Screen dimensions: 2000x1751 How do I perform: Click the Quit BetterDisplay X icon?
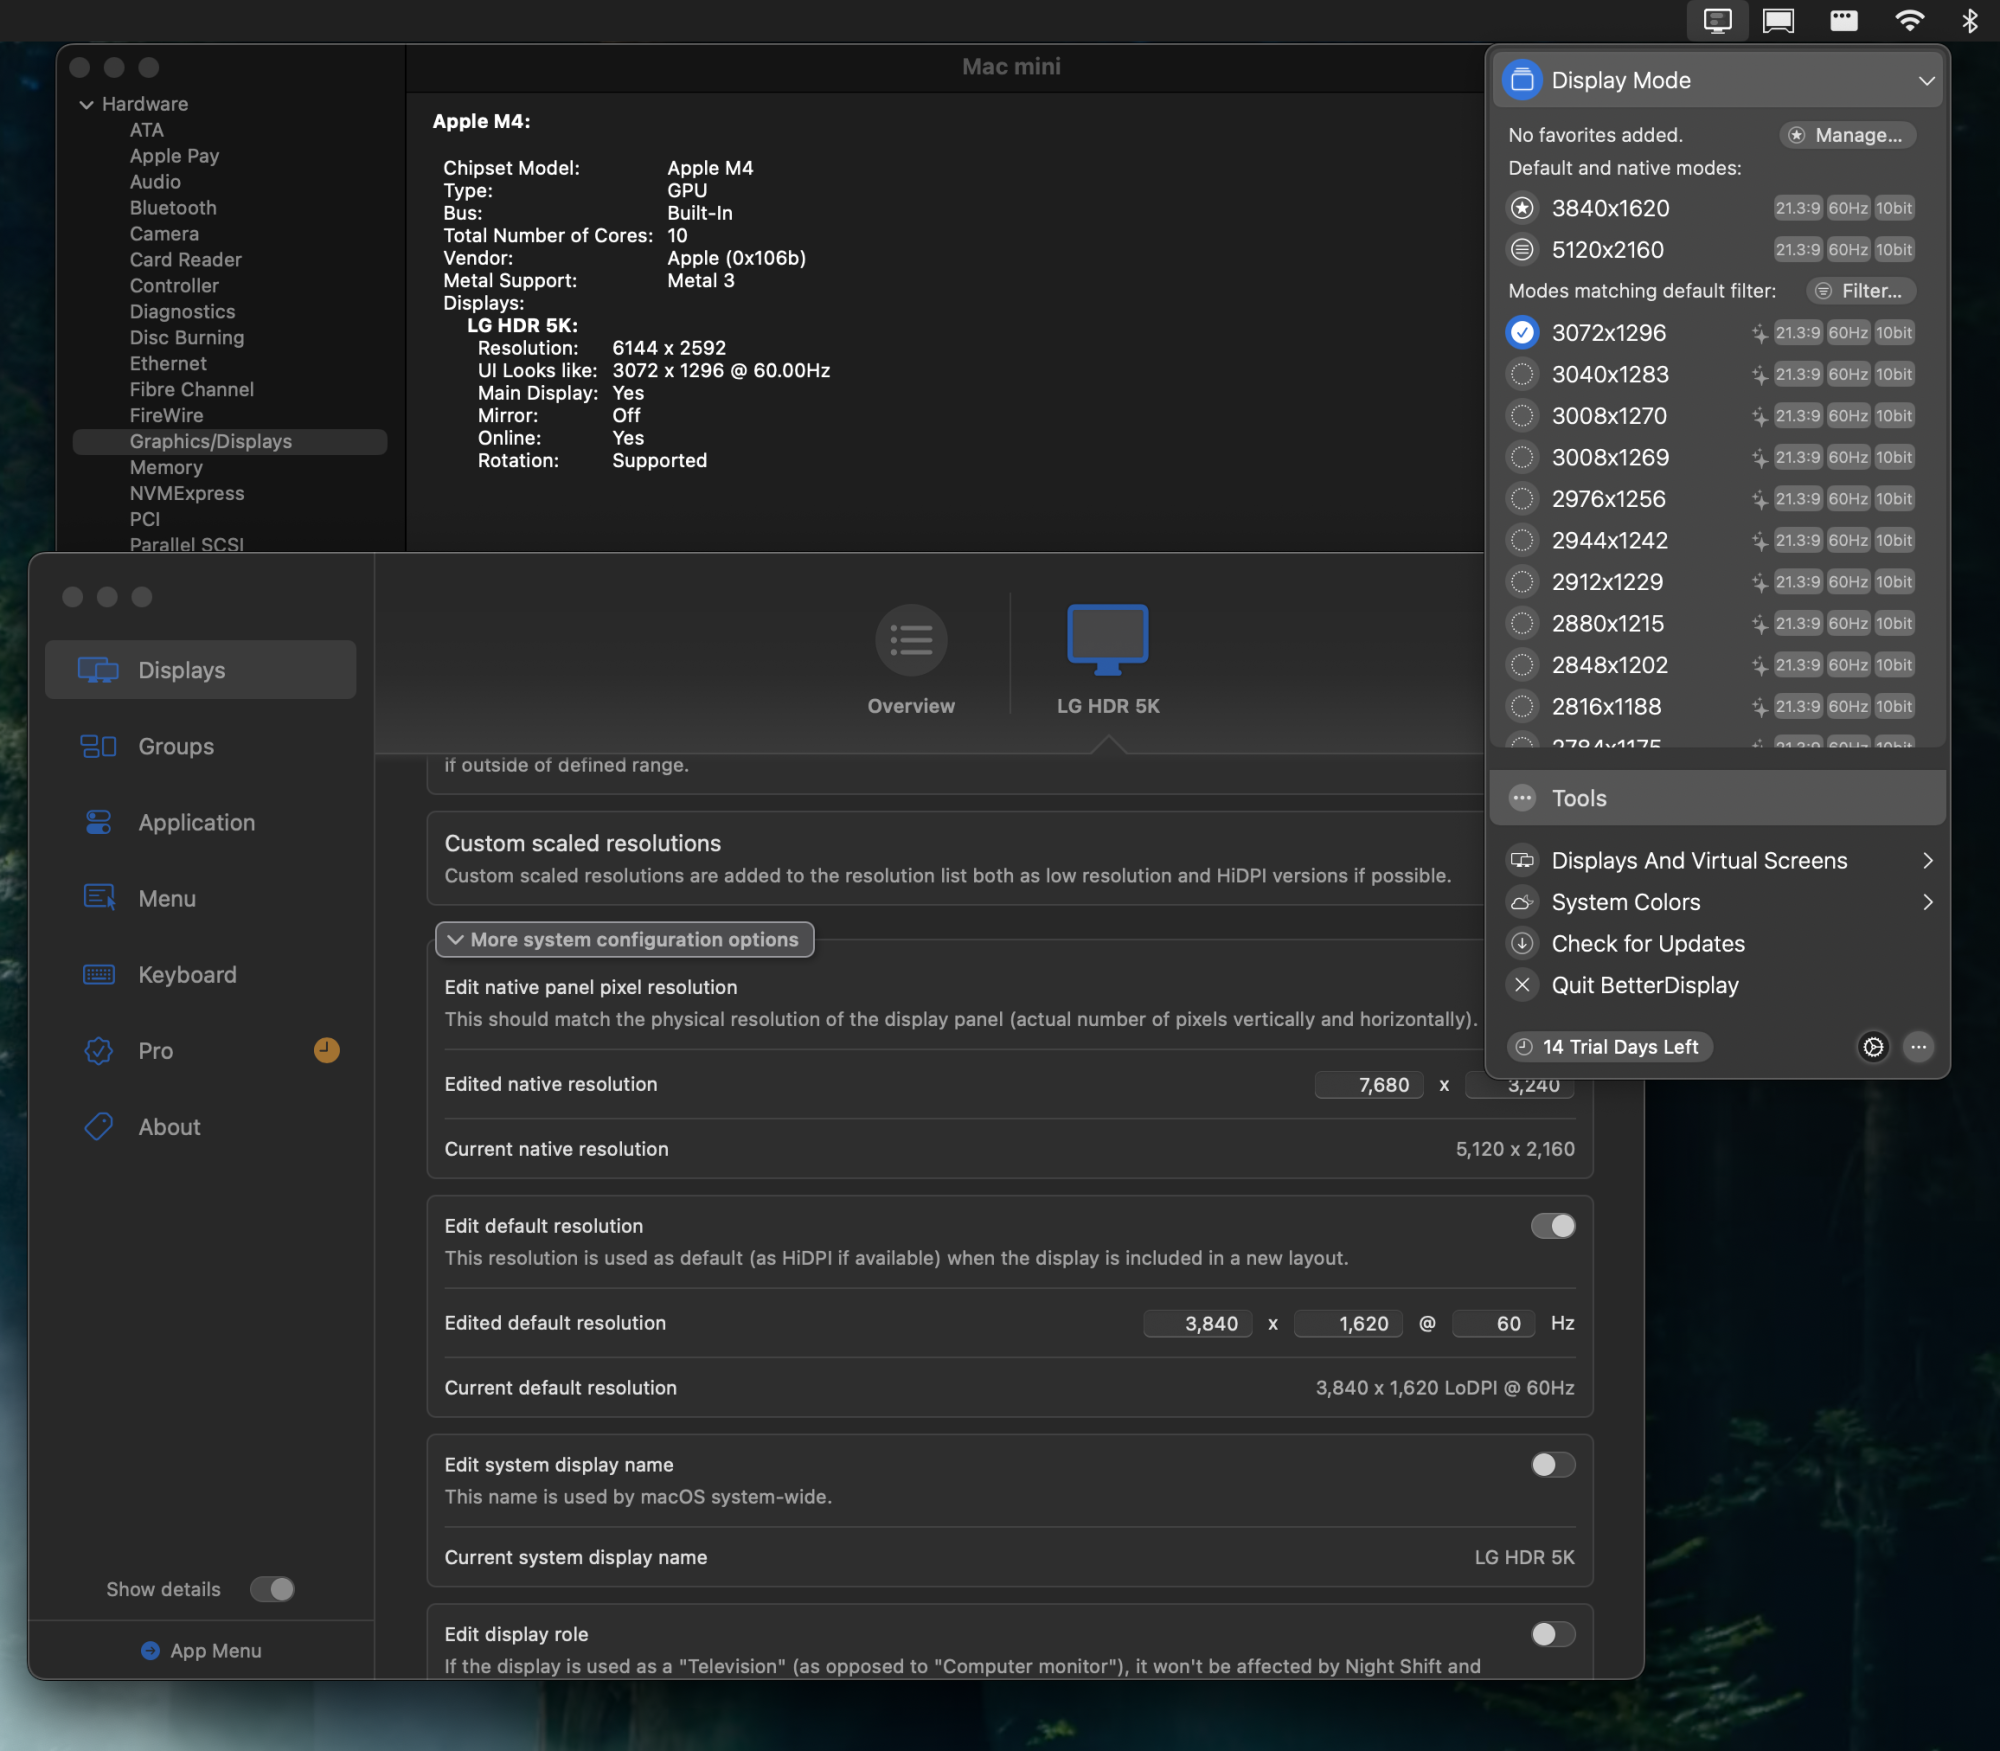[1522, 985]
